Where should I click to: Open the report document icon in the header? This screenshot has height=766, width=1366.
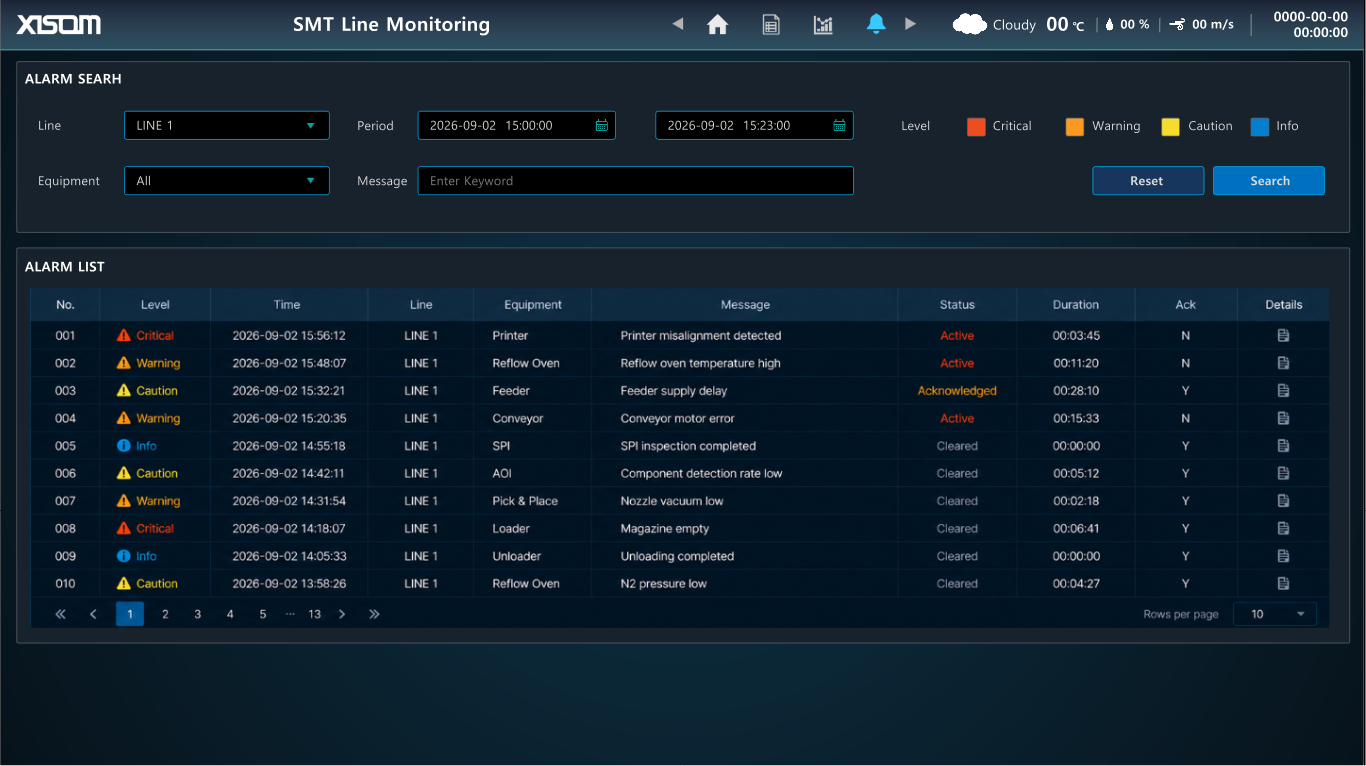pyautogui.click(x=771, y=25)
